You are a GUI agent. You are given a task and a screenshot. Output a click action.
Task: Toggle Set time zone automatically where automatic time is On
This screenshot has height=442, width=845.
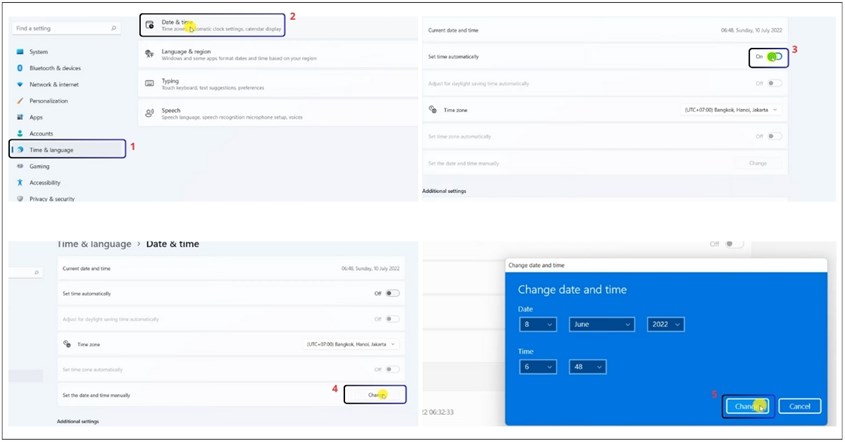click(x=775, y=136)
